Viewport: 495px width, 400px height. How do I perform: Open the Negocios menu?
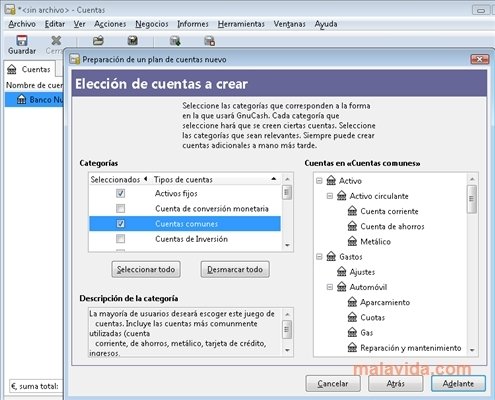152,24
